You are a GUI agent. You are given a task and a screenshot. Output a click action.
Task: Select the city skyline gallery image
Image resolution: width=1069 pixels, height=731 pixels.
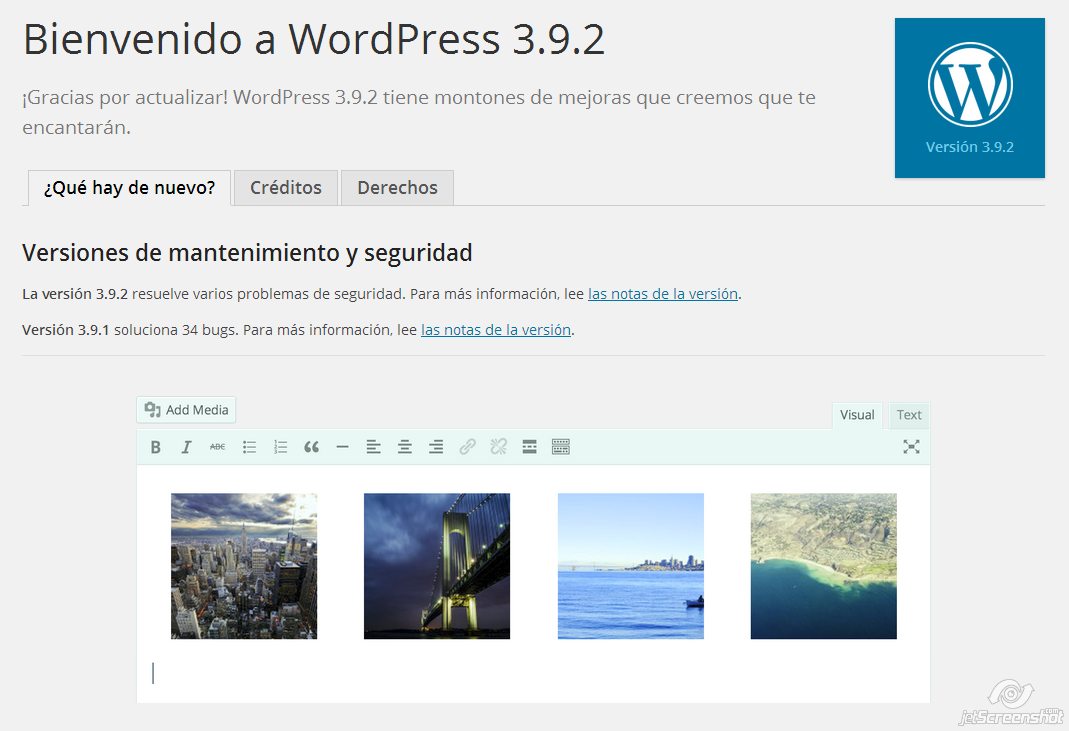click(244, 566)
